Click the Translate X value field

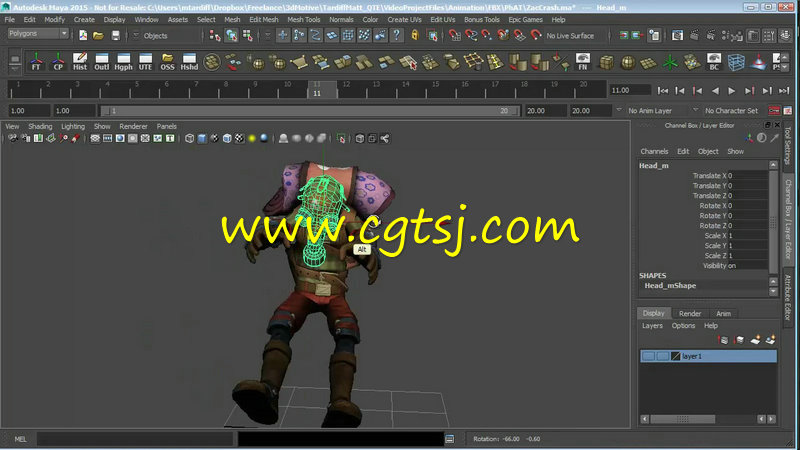[747, 176]
